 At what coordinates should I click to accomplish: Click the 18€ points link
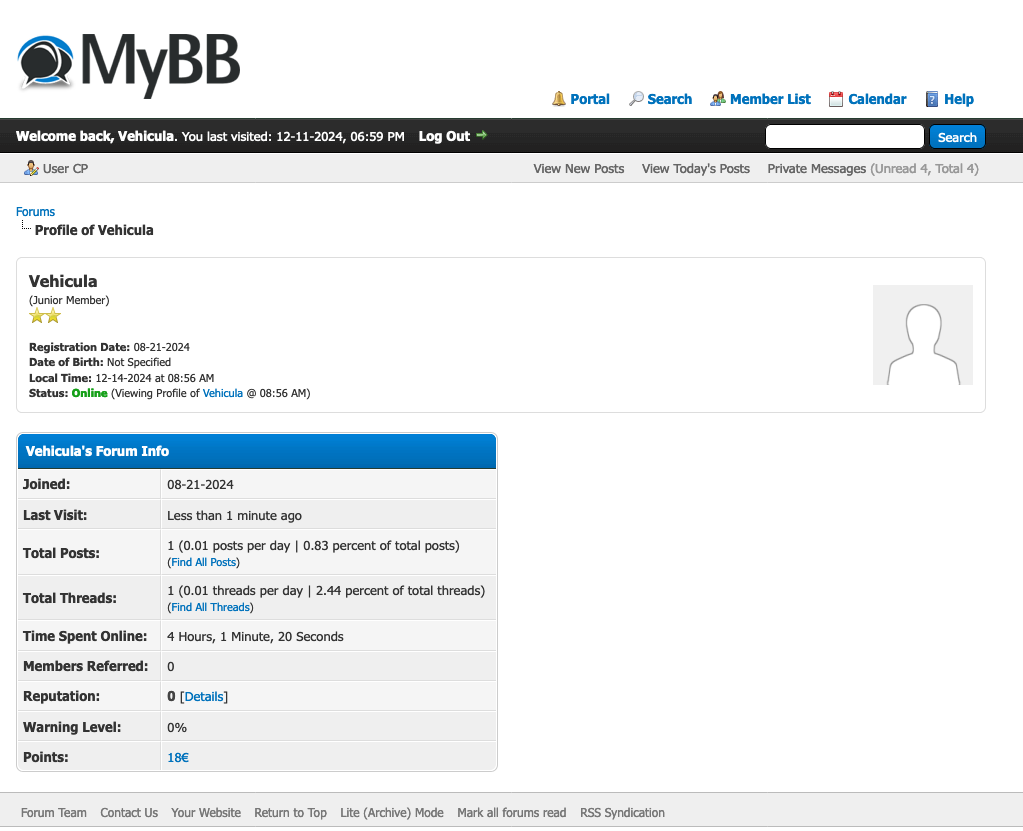tap(178, 758)
